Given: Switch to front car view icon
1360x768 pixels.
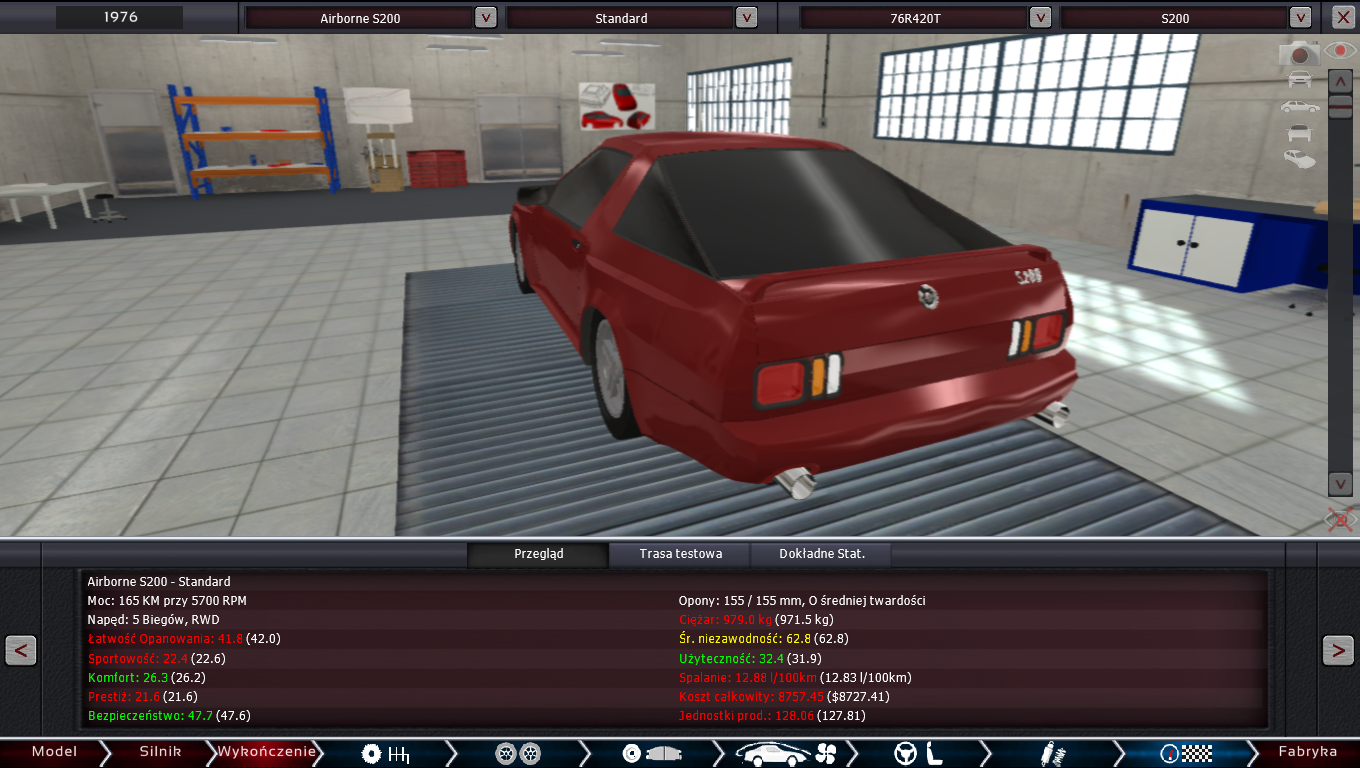Looking at the screenshot, I should click(x=1299, y=80).
